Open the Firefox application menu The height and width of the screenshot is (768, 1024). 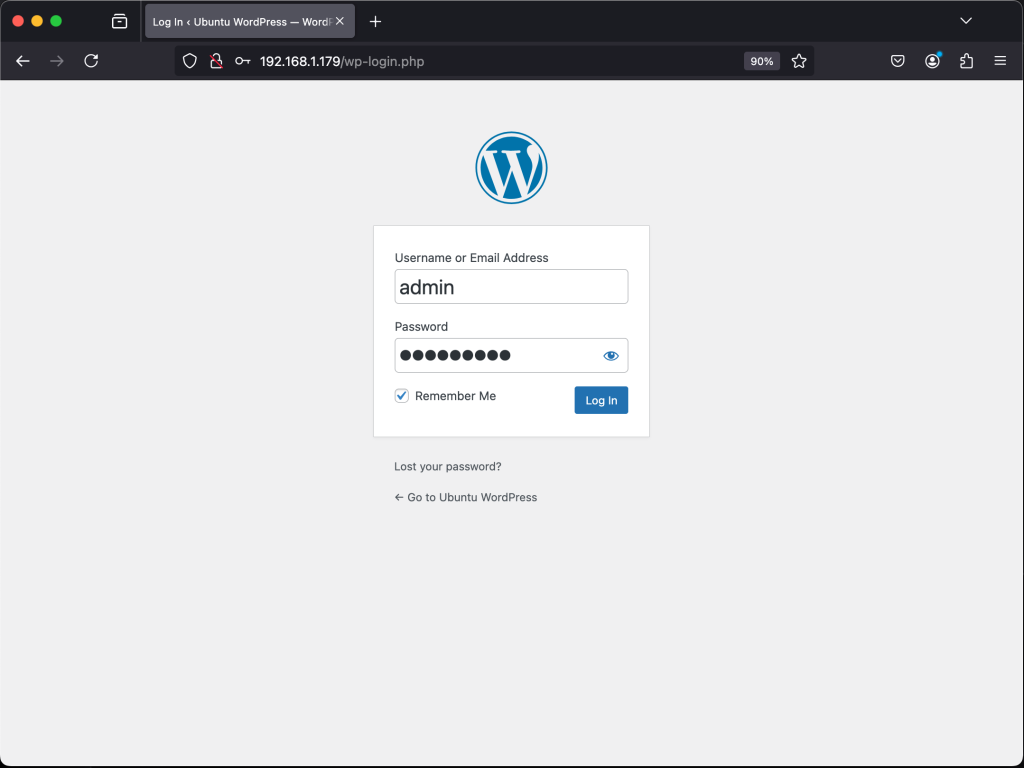coord(1000,61)
